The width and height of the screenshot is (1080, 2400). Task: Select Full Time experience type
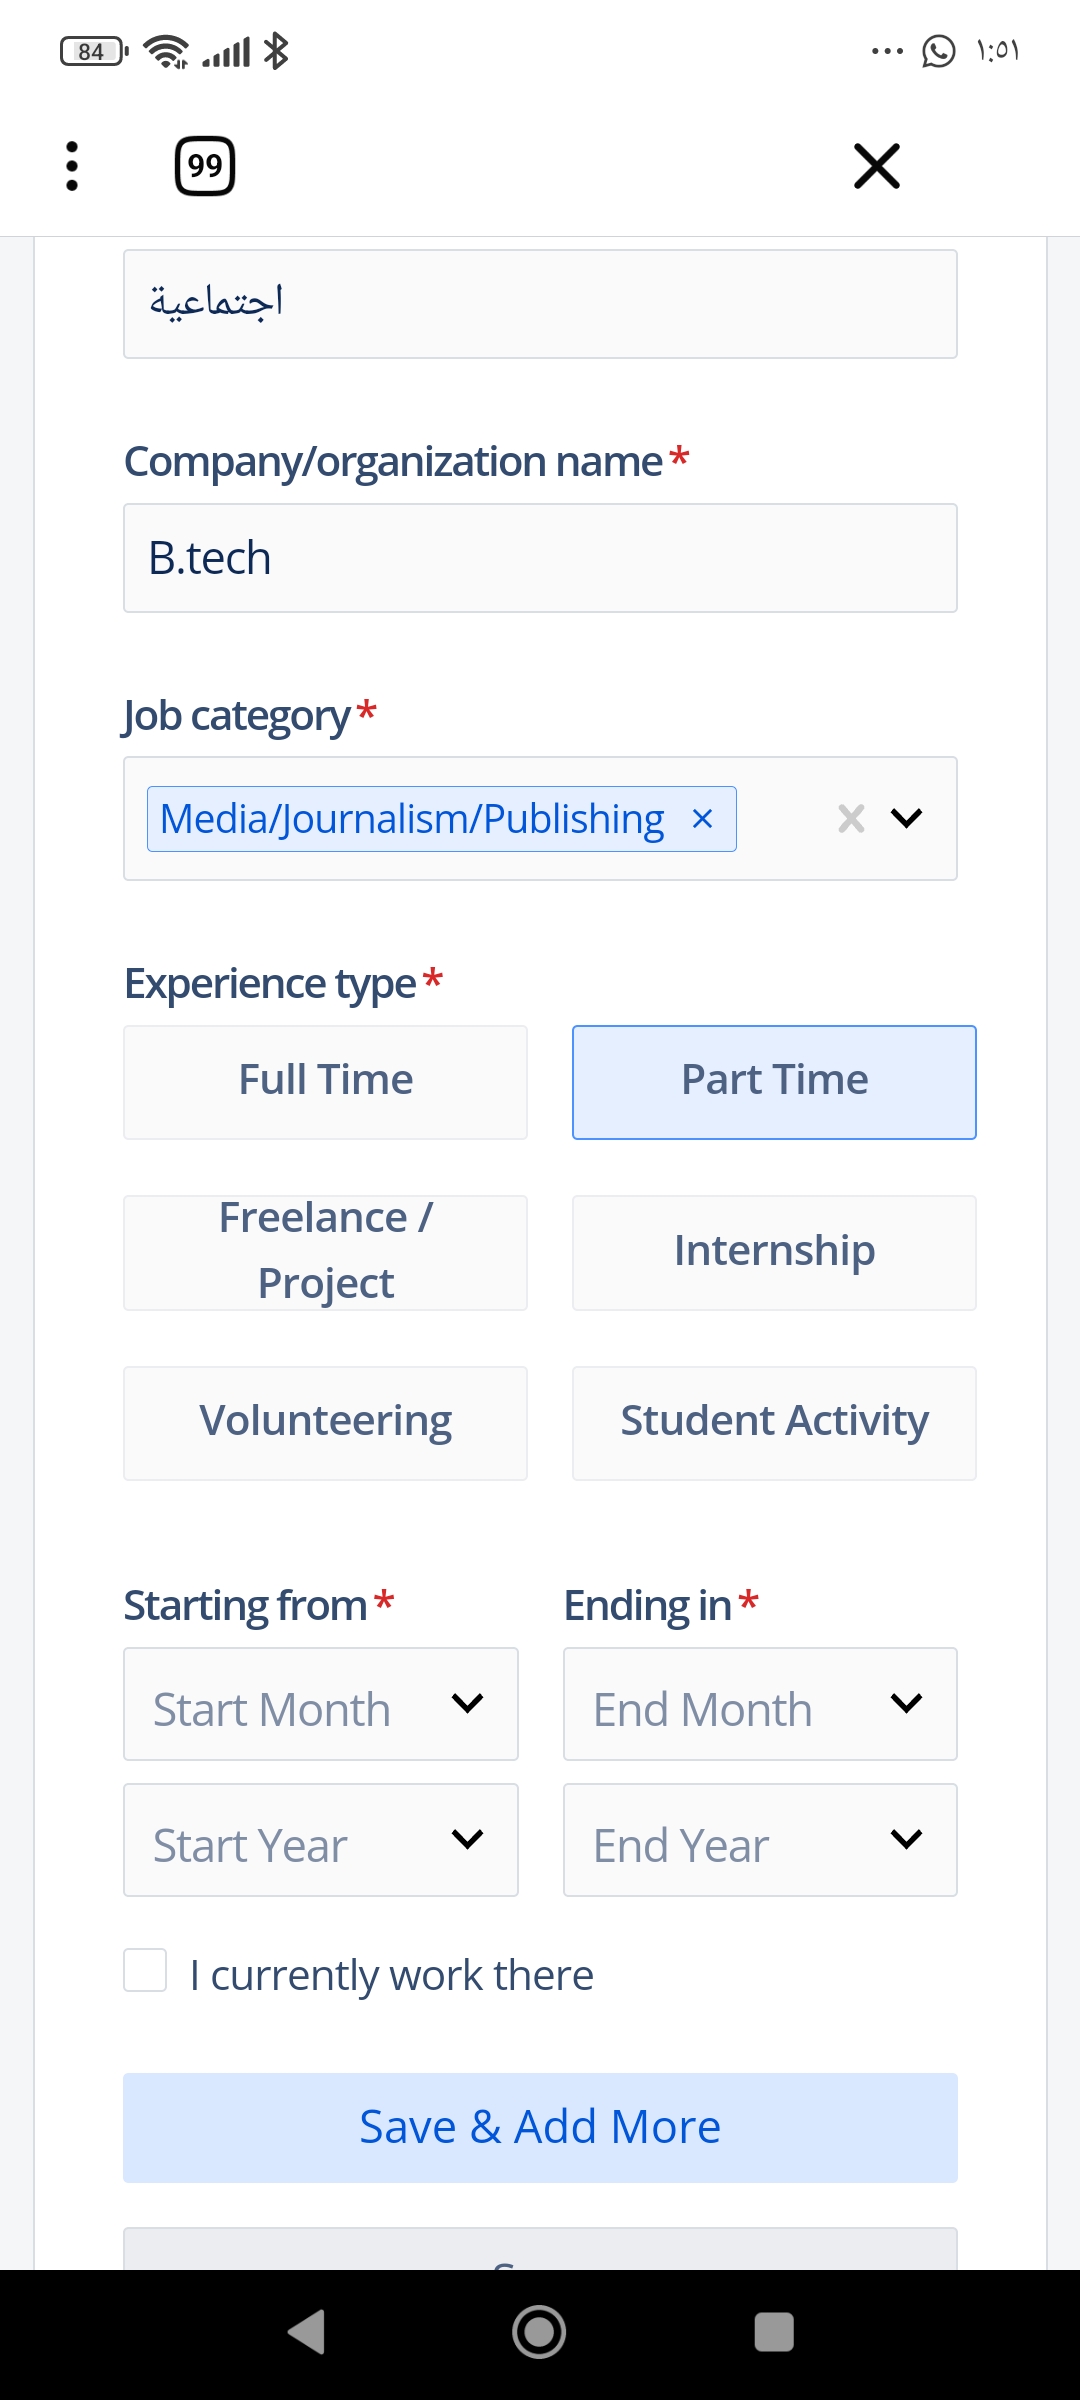pyautogui.click(x=325, y=1082)
